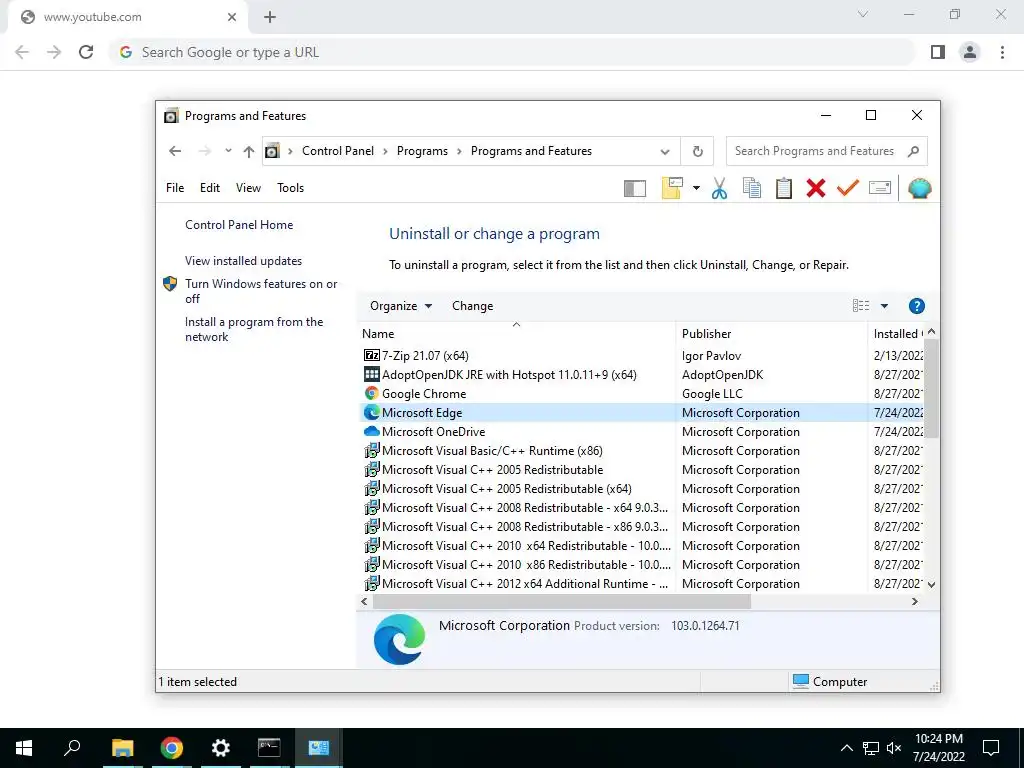Click the preview pane toolbar icon
The height and width of the screenshot is (768, 1024).
(x=635, y=189)
